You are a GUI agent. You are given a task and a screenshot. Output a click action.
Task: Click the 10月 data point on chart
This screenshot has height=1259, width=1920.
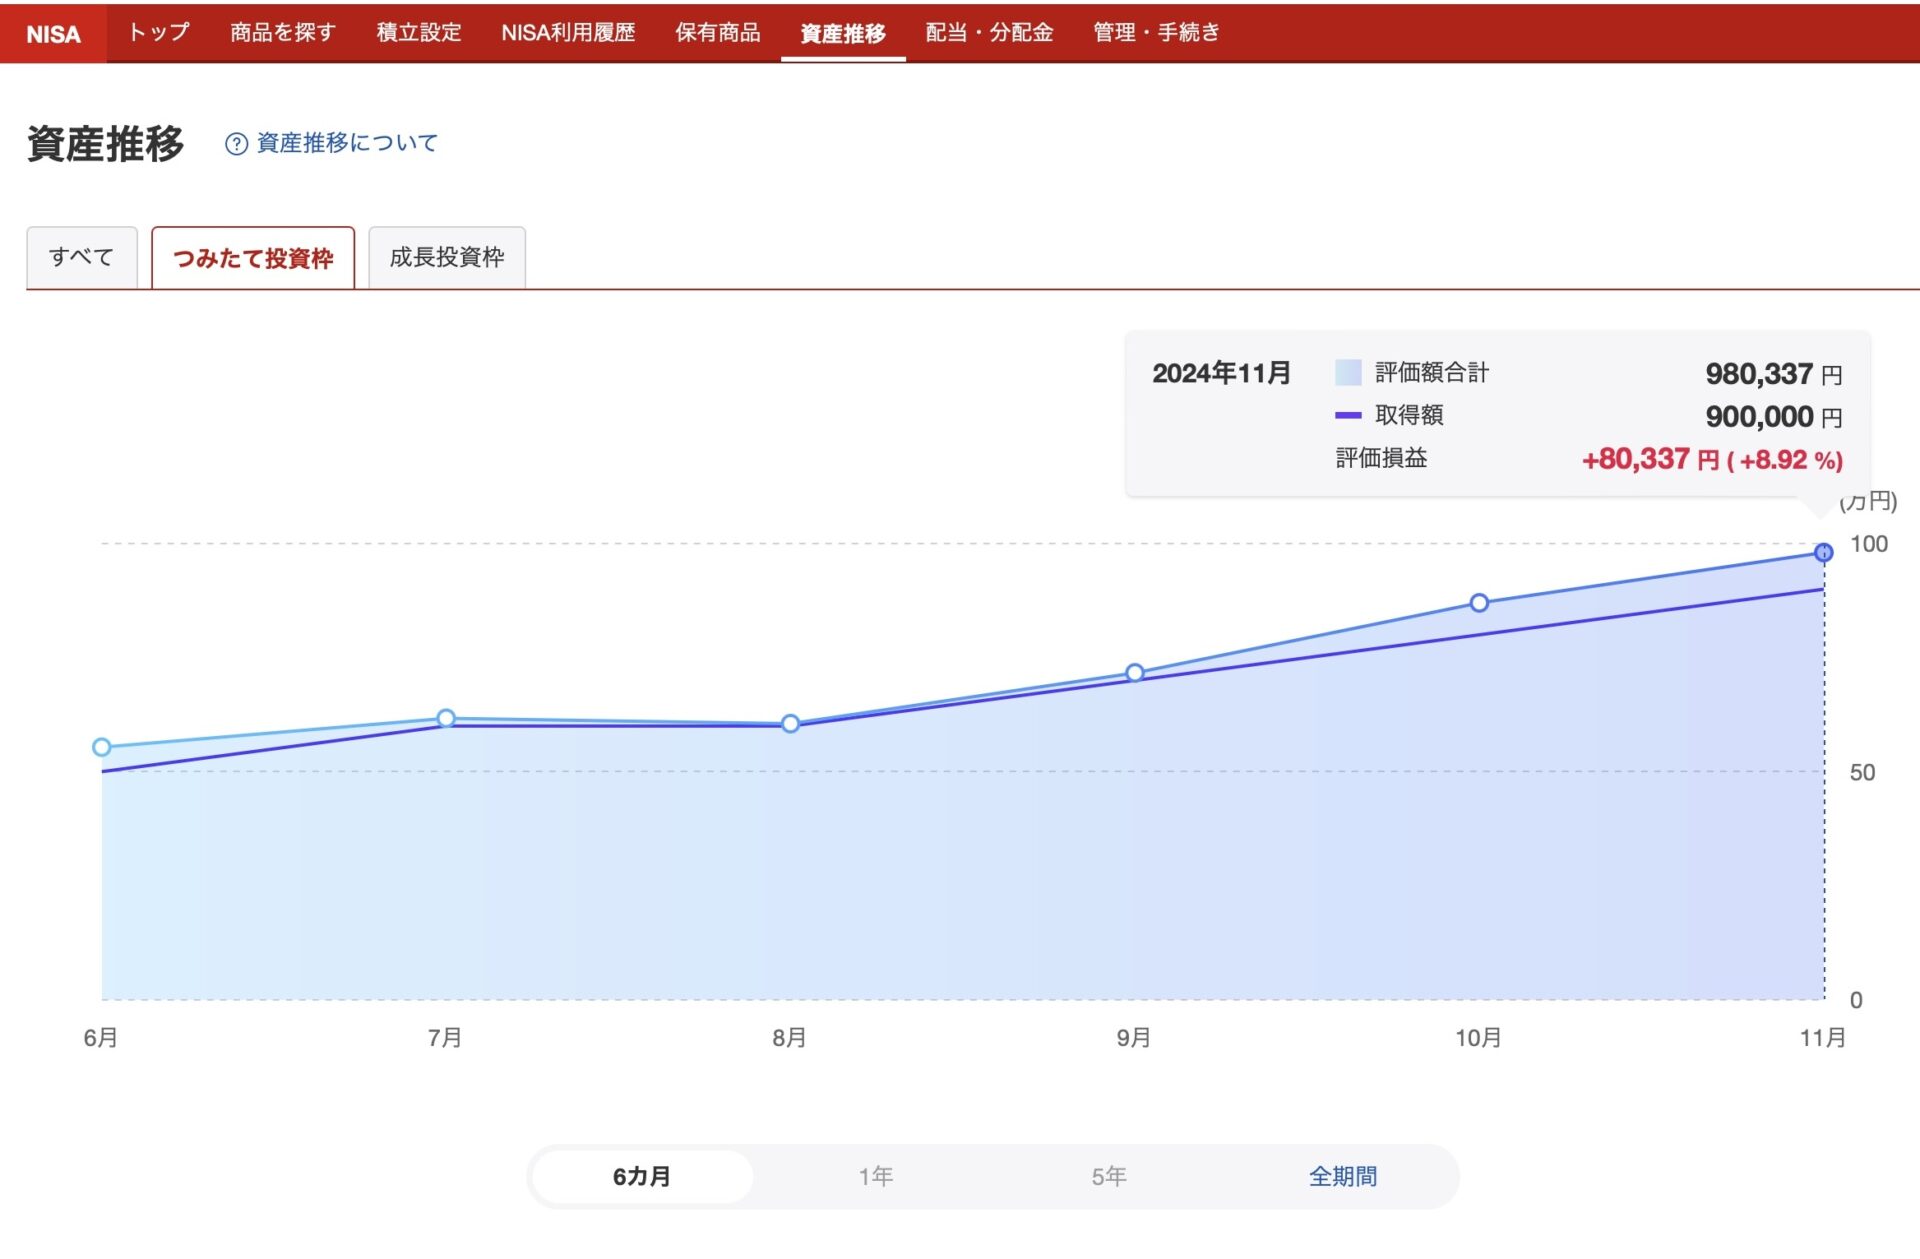(x=1479, y=603)
